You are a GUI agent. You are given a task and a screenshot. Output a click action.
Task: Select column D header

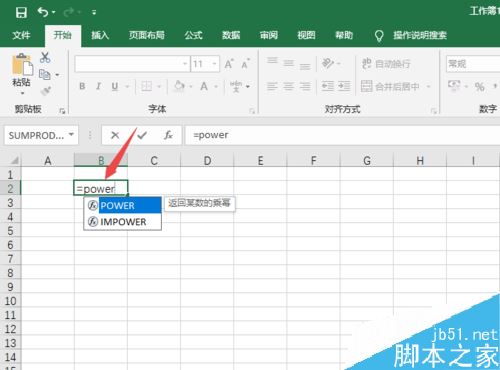click(207, 161)
